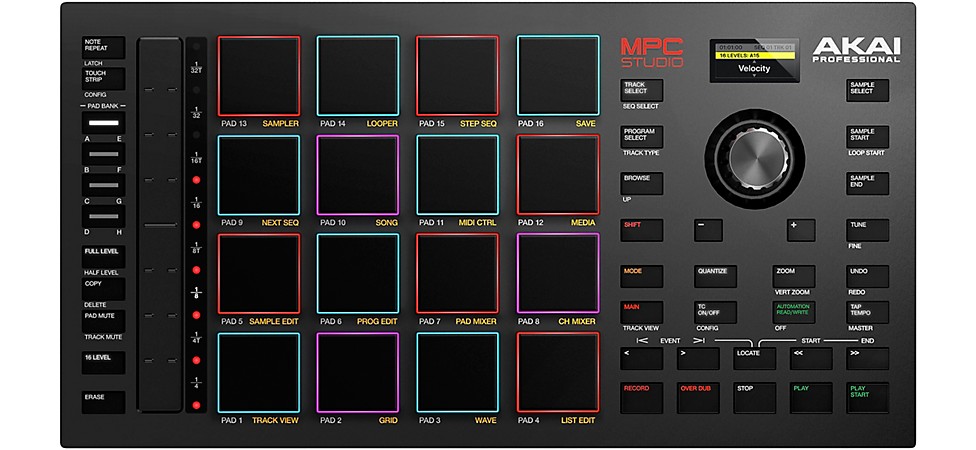The height and width of the screenshot is (450, 976).
Task: Click the Tap Tempo button
Action: 867,312
